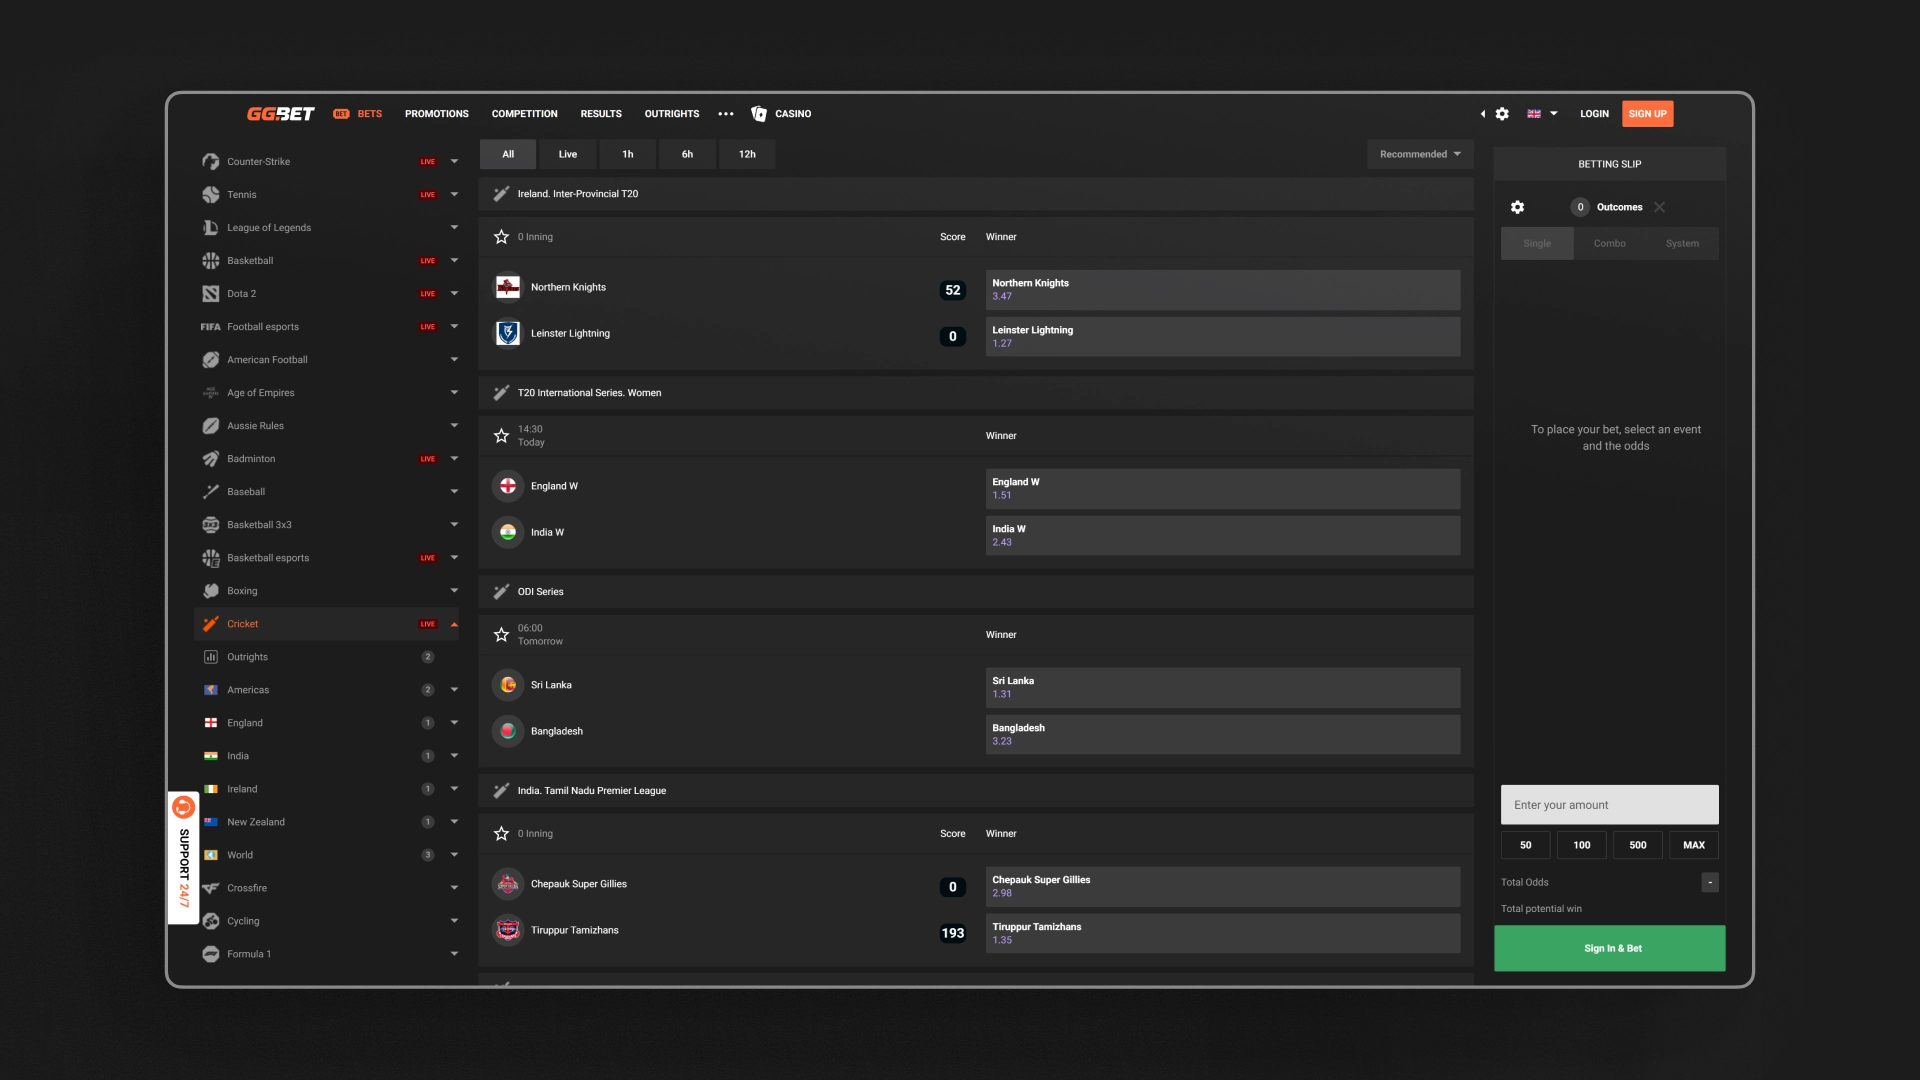Select the England flag in sidebar

[x=211, y=722]
